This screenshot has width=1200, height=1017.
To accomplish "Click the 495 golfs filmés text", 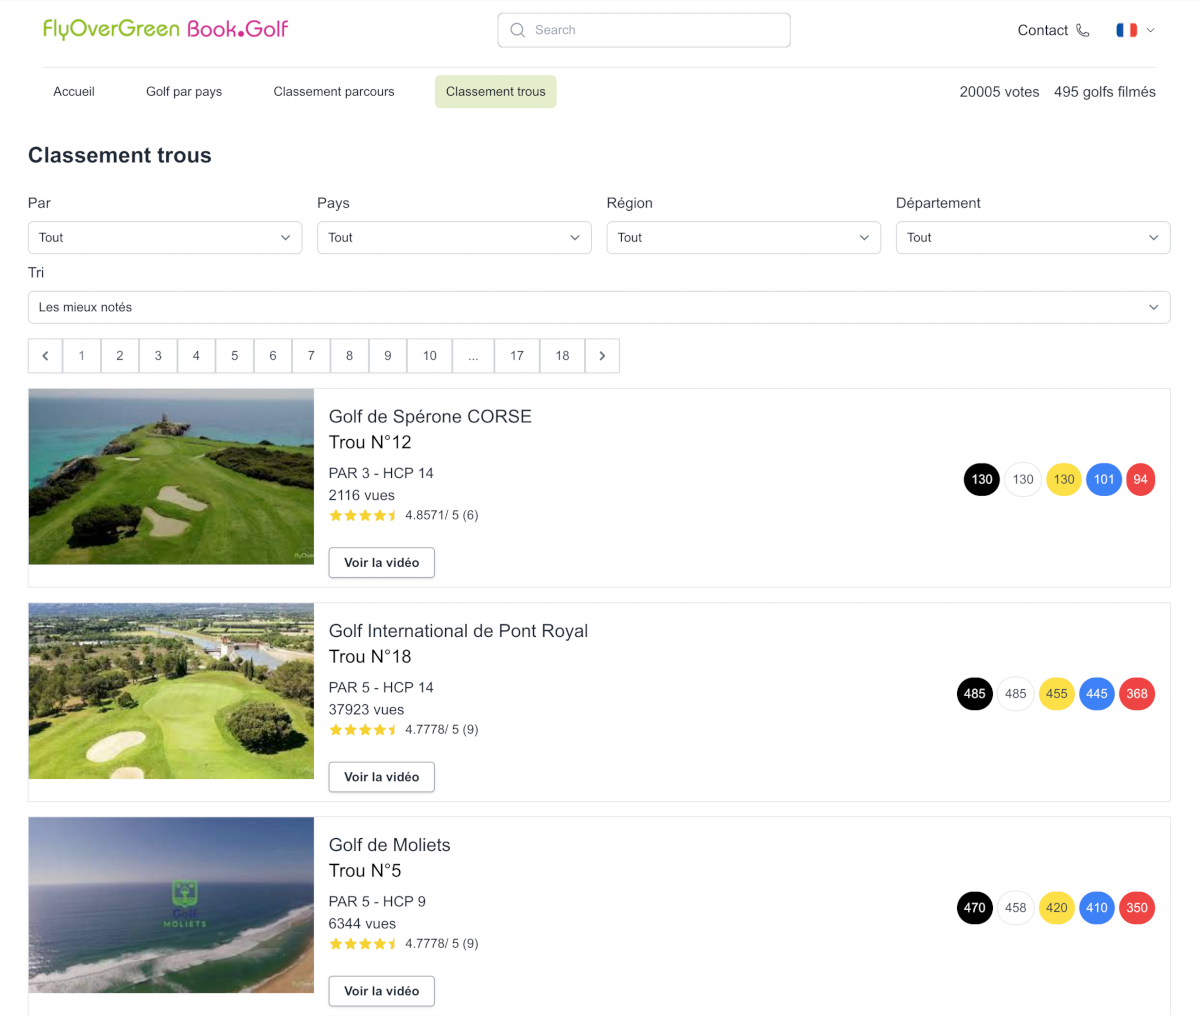I will point(1105,91).
